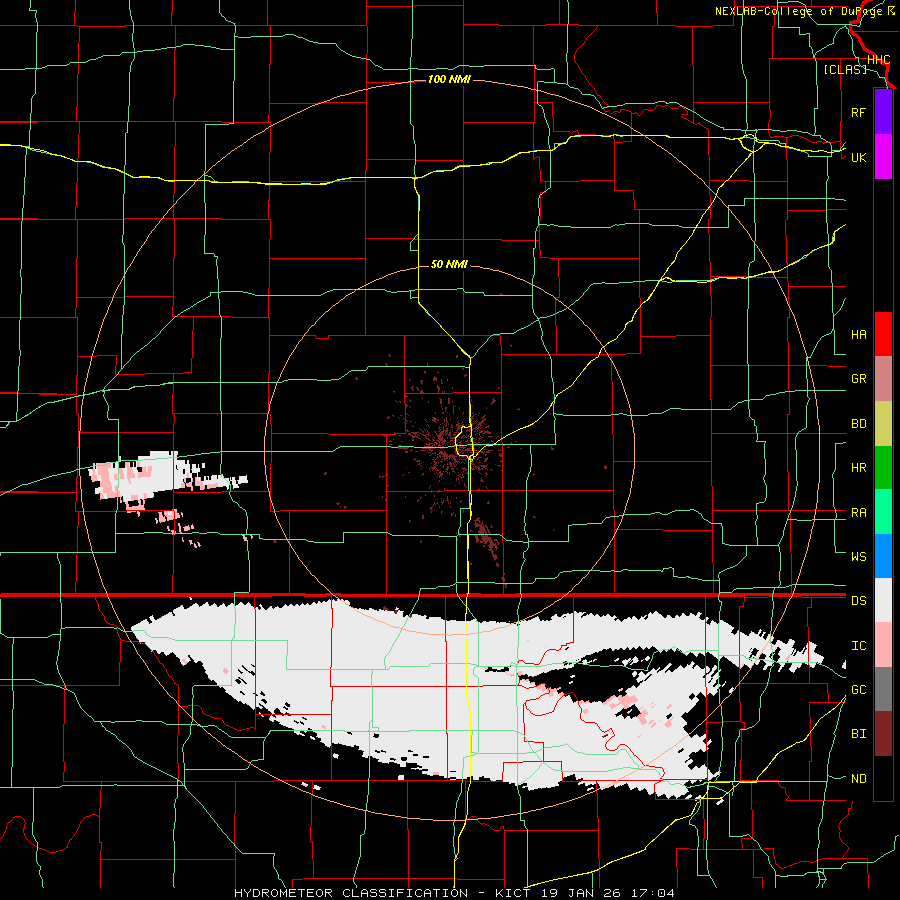This screenshot has height=900, width=900.
Task: Click the 'IC' legend label
Action: tap(858, 646)
